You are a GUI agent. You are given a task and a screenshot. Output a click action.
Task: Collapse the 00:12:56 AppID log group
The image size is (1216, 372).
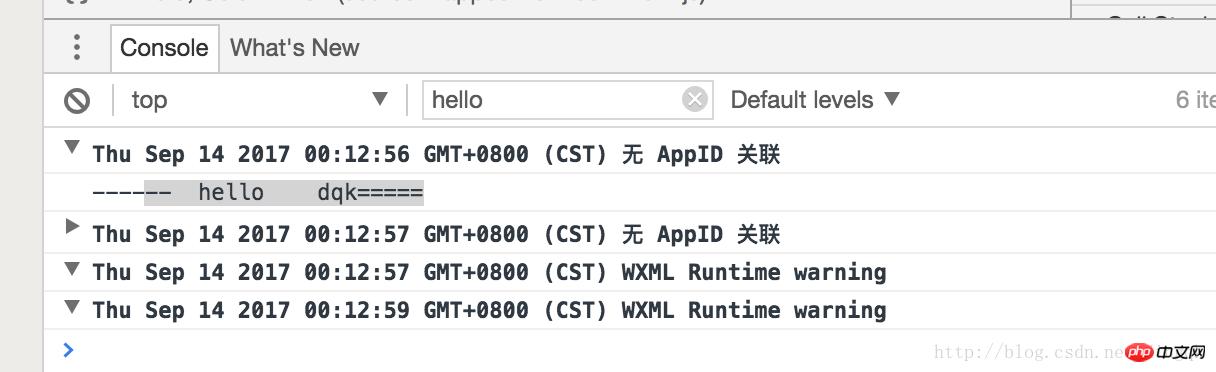point(71,148)
